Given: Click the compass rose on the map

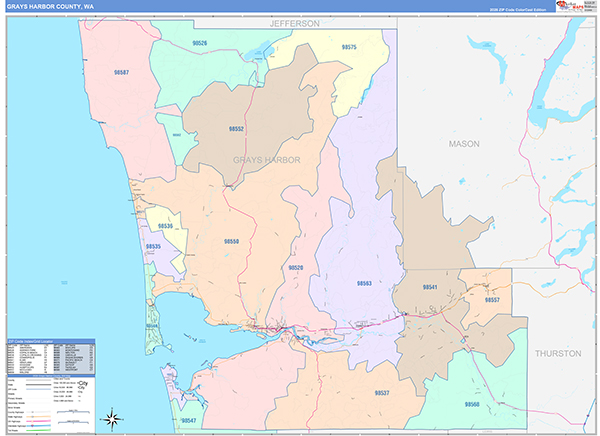Looking at the screenshot, I should (x=113, y=418).
